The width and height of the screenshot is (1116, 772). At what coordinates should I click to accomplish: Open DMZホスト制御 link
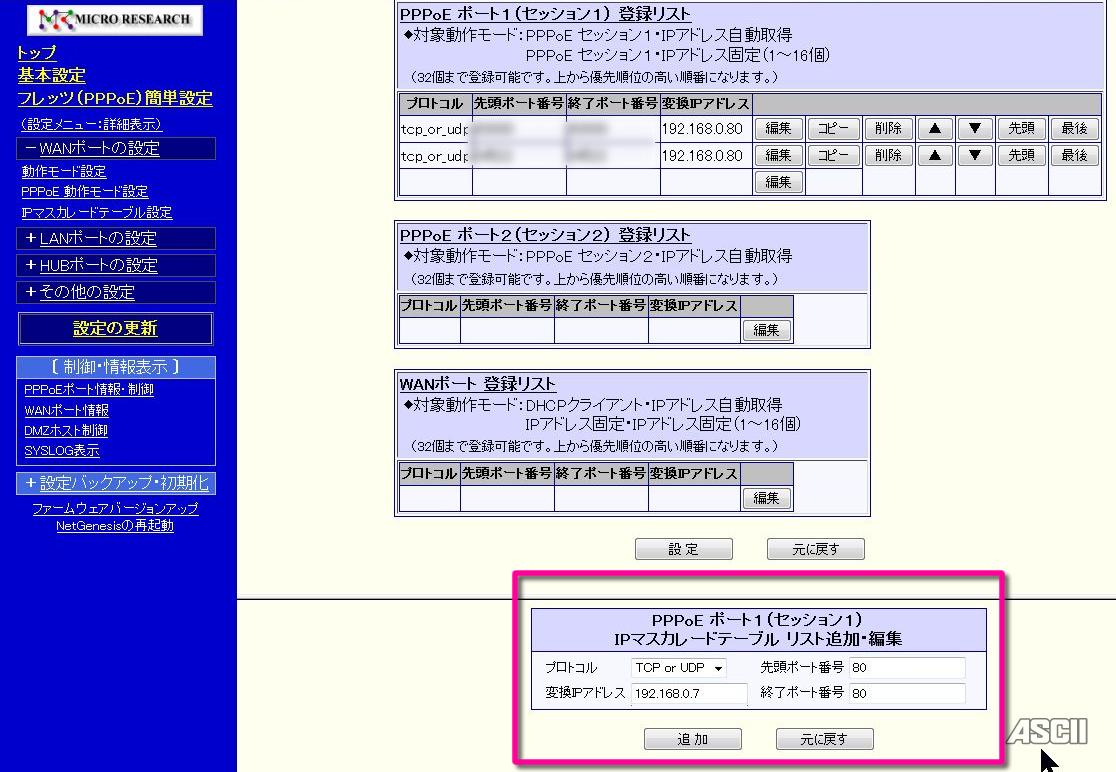[x=65, y=430]
